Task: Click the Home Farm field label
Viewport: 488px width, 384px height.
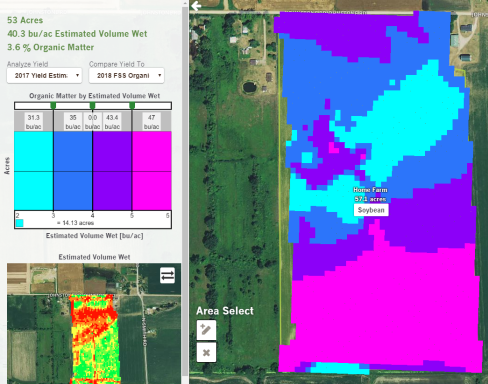Action: click(370, 190)
